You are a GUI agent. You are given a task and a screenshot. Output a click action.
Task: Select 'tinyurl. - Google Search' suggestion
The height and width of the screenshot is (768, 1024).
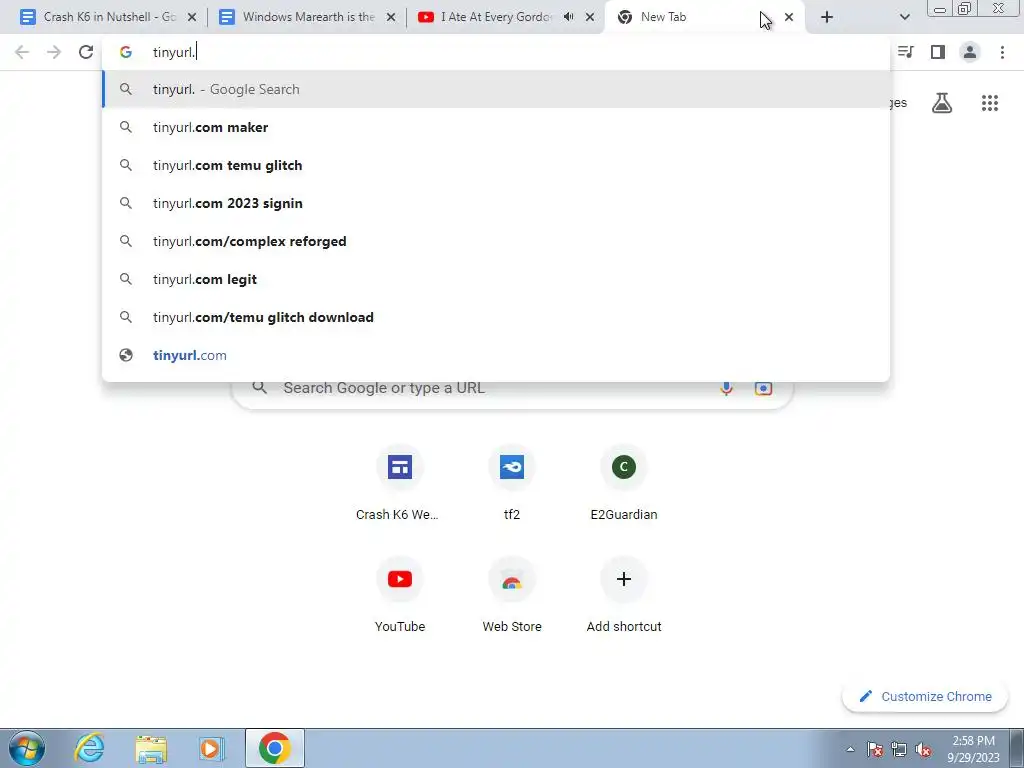pos(496,89)
